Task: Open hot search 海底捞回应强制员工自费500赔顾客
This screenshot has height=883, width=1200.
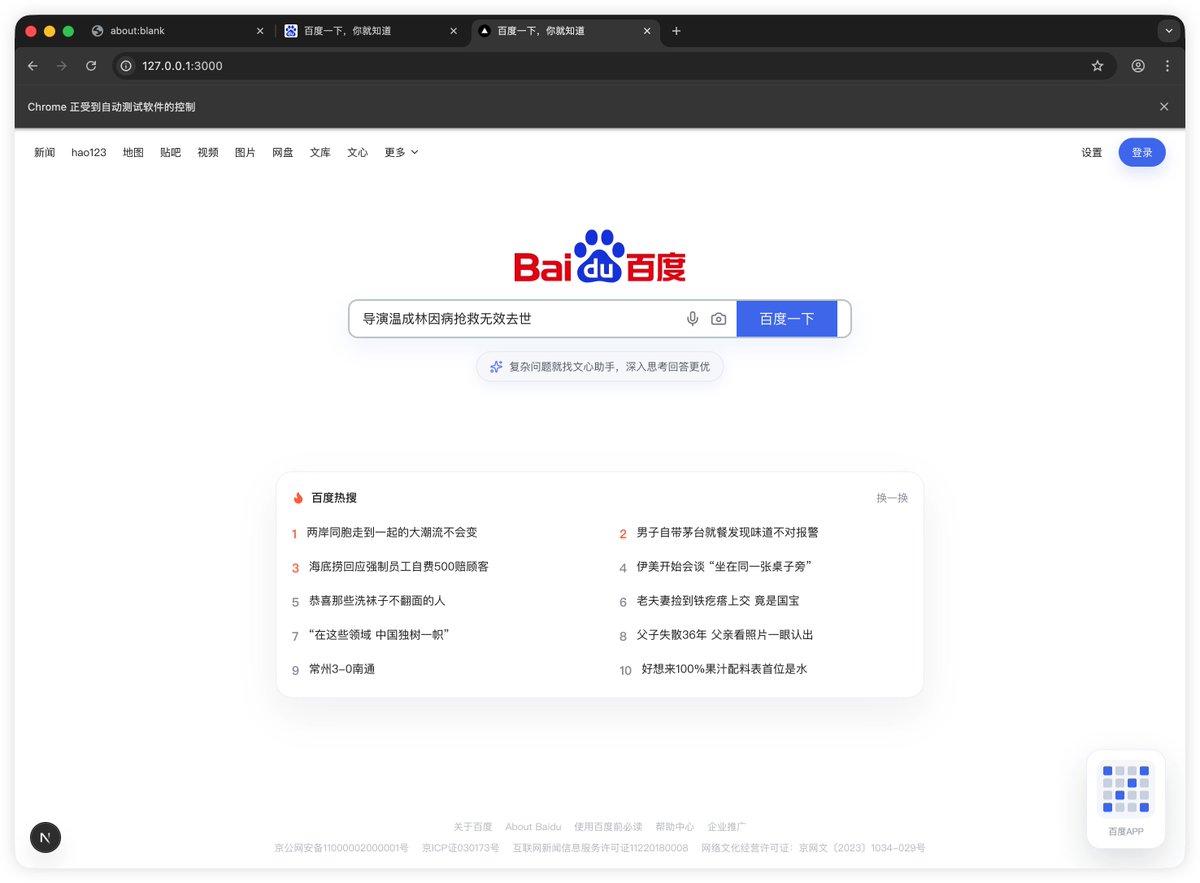Action: 398,567
